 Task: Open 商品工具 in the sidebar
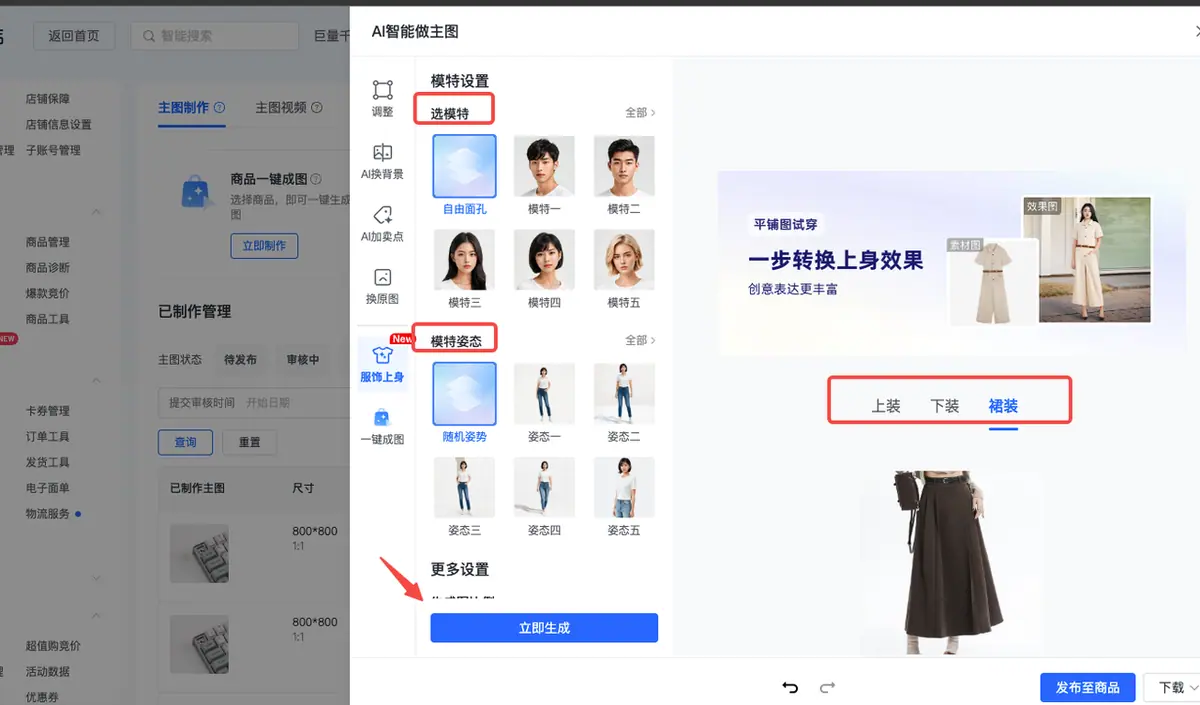pos(48,319)
